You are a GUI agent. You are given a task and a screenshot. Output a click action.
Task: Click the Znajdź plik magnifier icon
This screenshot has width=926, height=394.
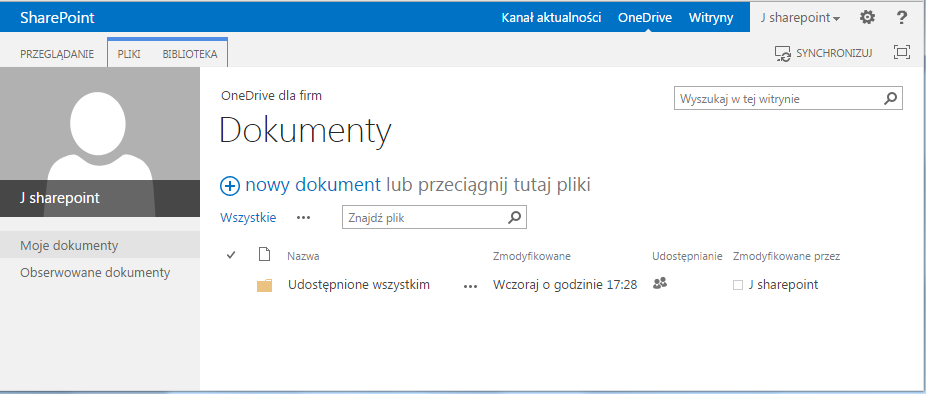(514, 217)
